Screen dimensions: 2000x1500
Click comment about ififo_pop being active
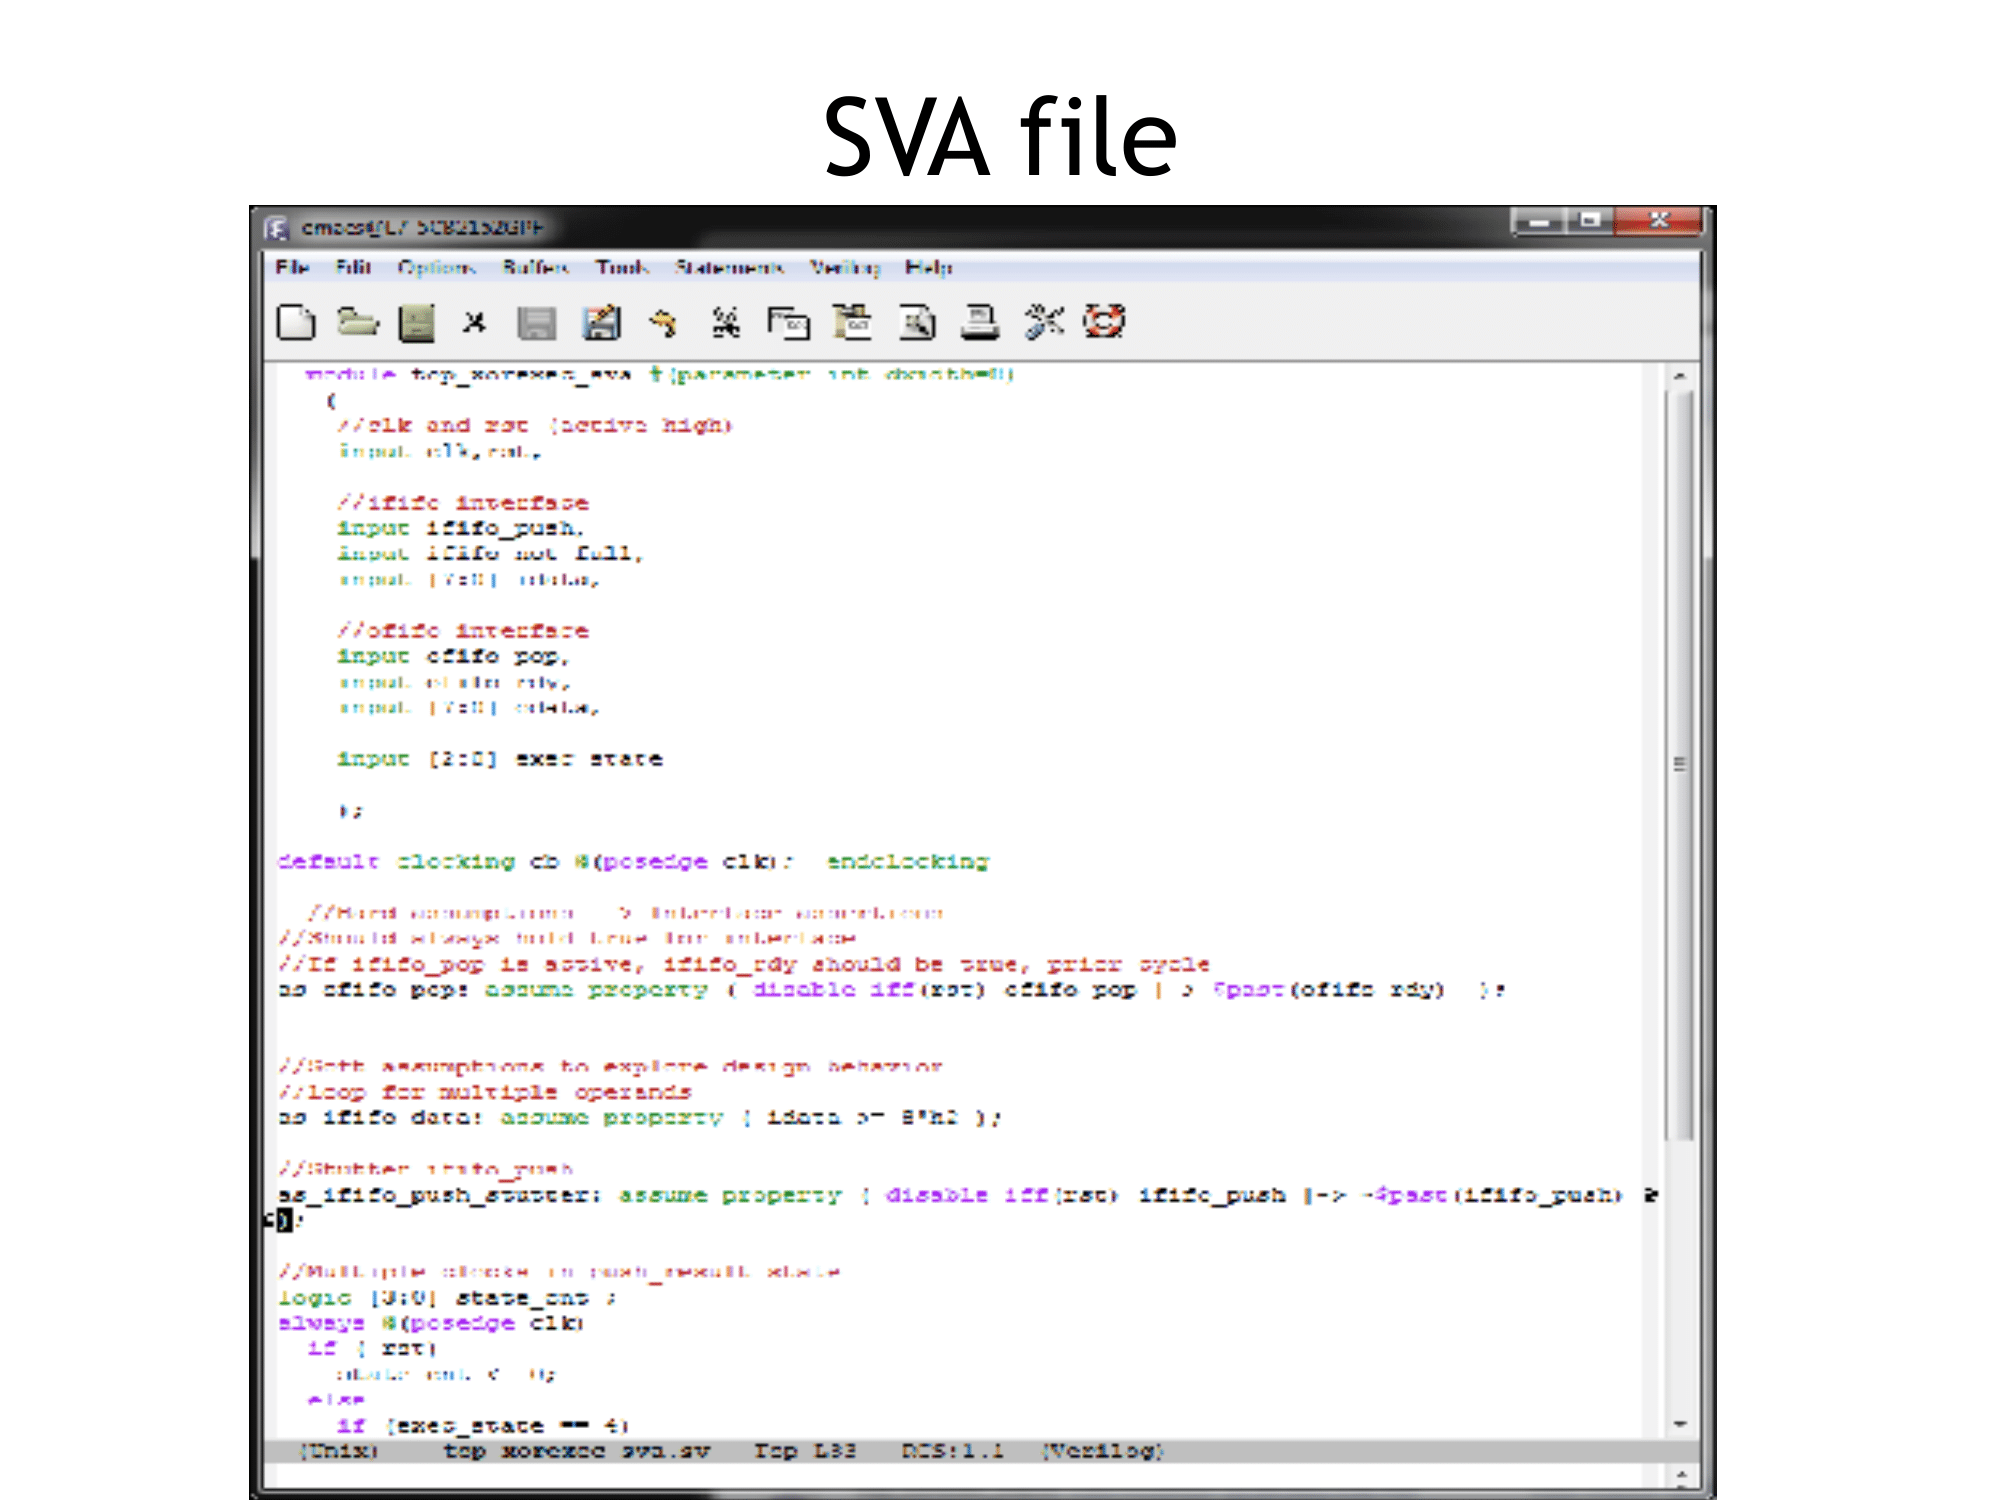coord(744,965)
